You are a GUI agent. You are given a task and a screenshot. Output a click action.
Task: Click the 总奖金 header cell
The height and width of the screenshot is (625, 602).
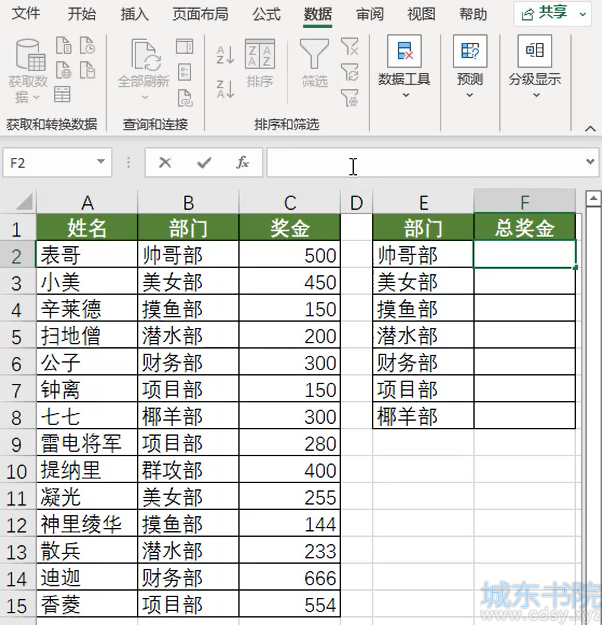click(x=525, y=228)
